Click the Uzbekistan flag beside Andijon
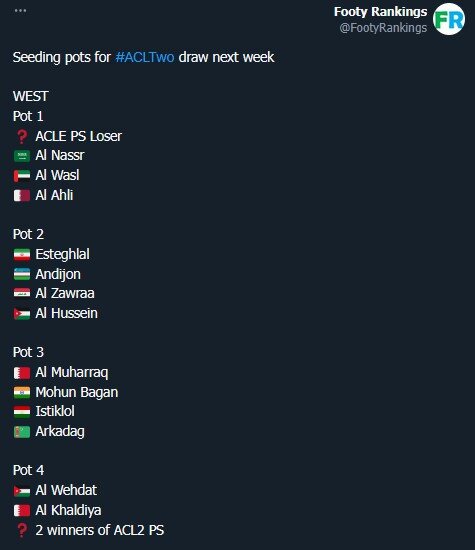 [22, 274]
